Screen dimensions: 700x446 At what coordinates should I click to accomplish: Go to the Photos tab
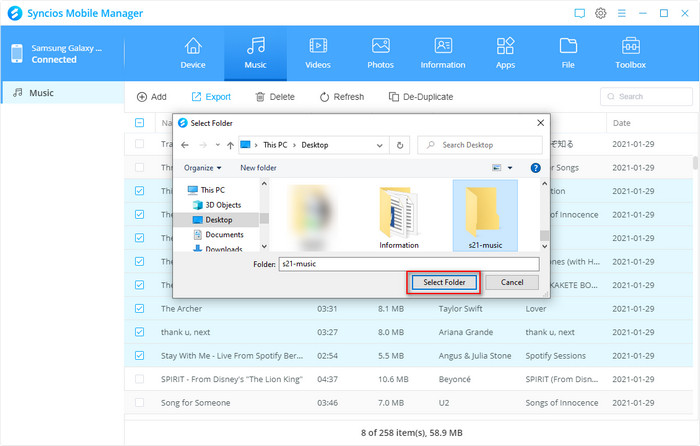click(x=380, y=53)
